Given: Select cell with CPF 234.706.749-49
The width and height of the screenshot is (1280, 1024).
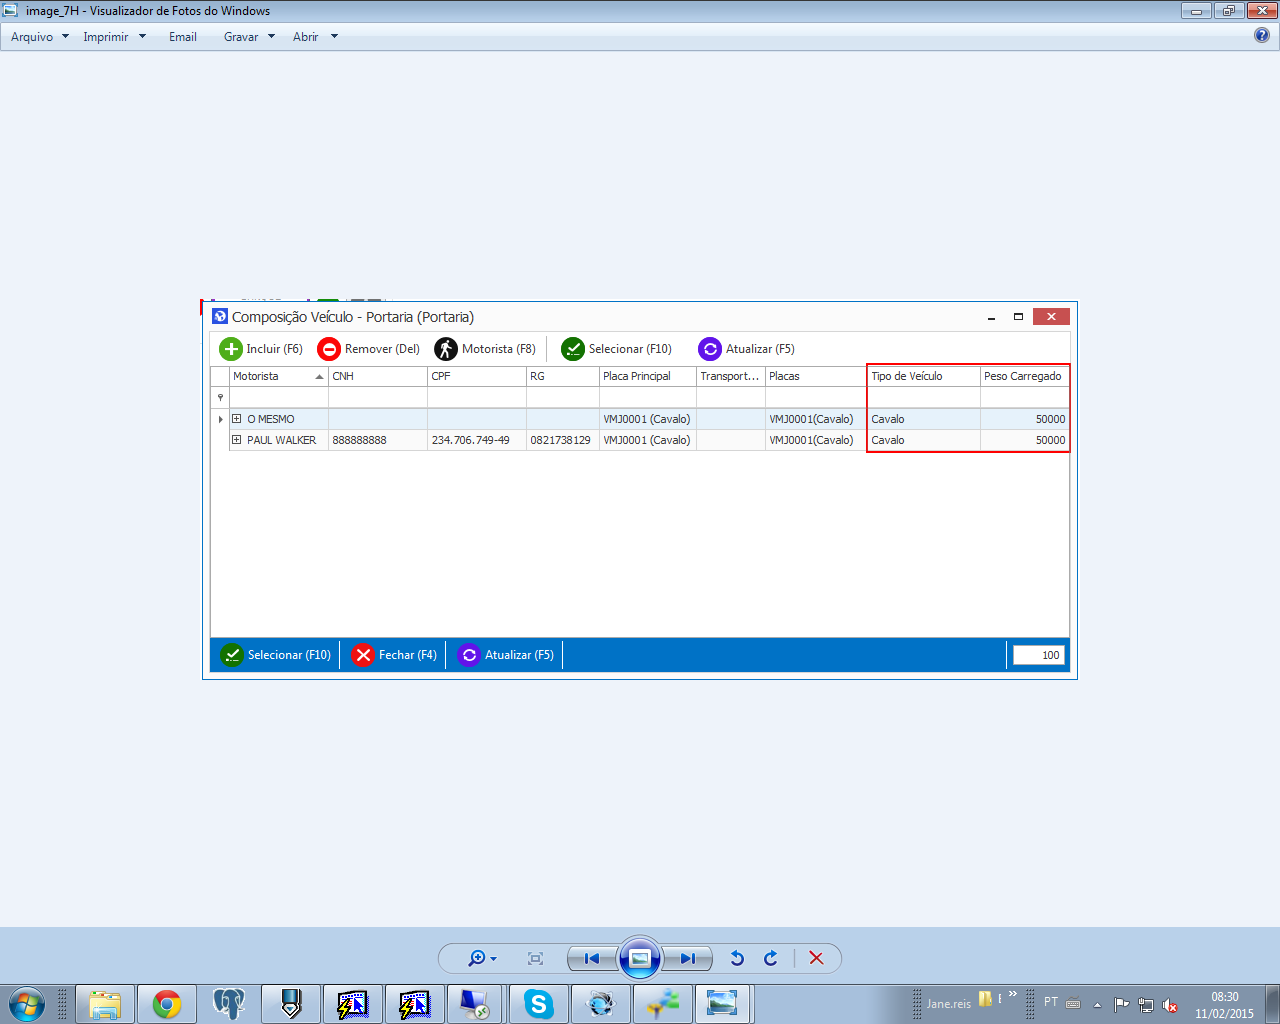Looking at the screenshot, I should click(x=477, y=440).
